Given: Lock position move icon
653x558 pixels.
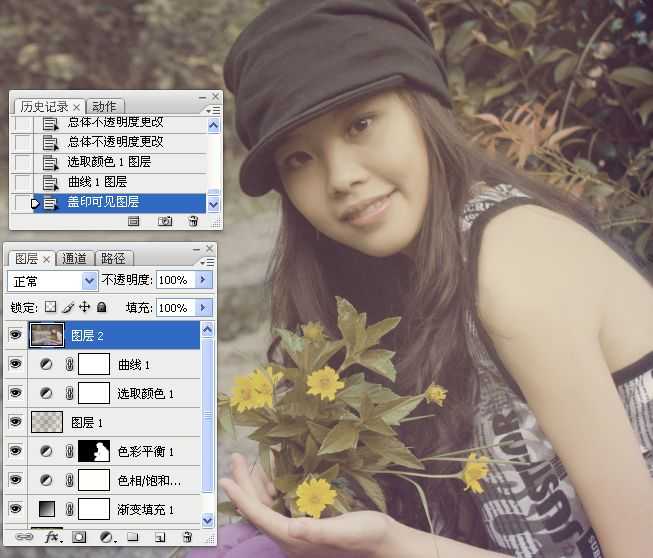Looking at the screenshot, I should [x=85, y=307].
